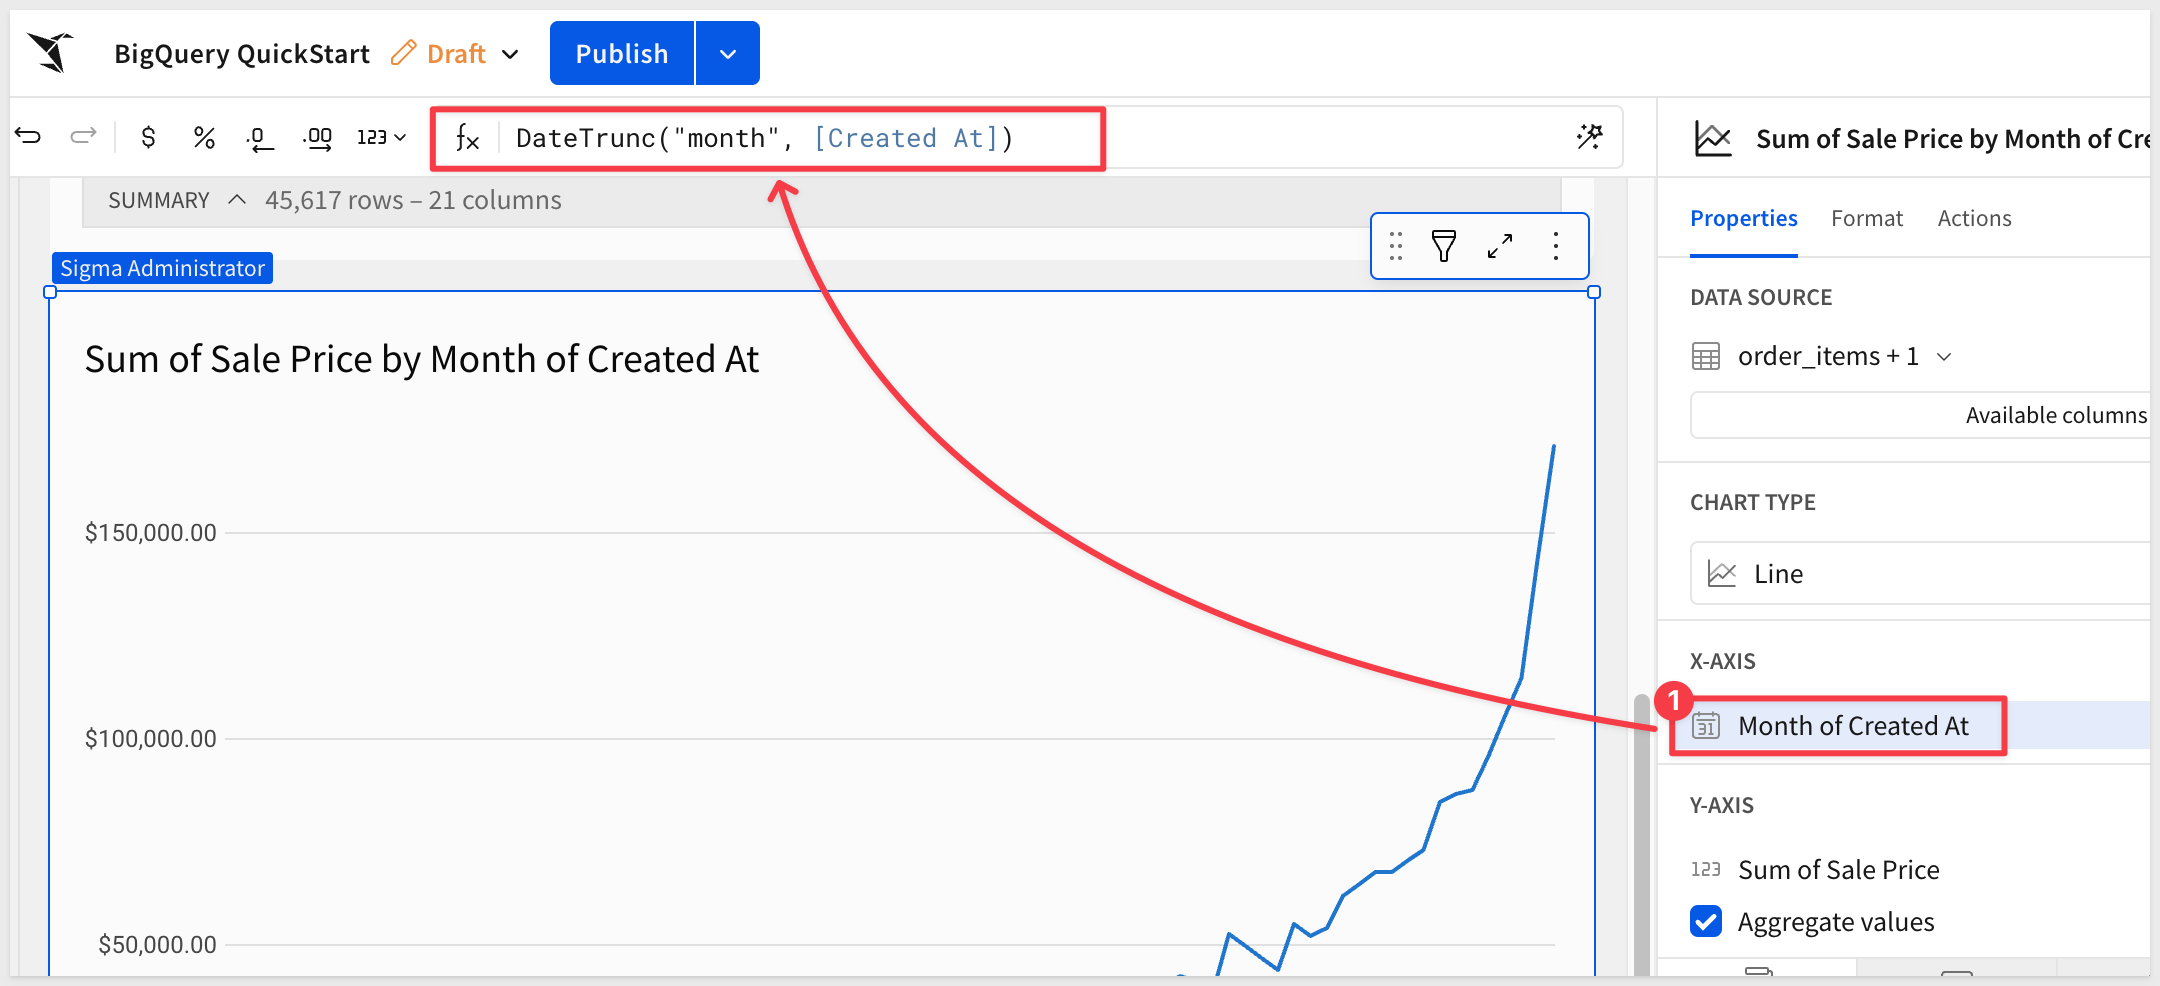Maximize chart with expand arrows icon
The height and width of the screenshot is (986, 2160).
pyautogui.click(x=1499, y=246)
